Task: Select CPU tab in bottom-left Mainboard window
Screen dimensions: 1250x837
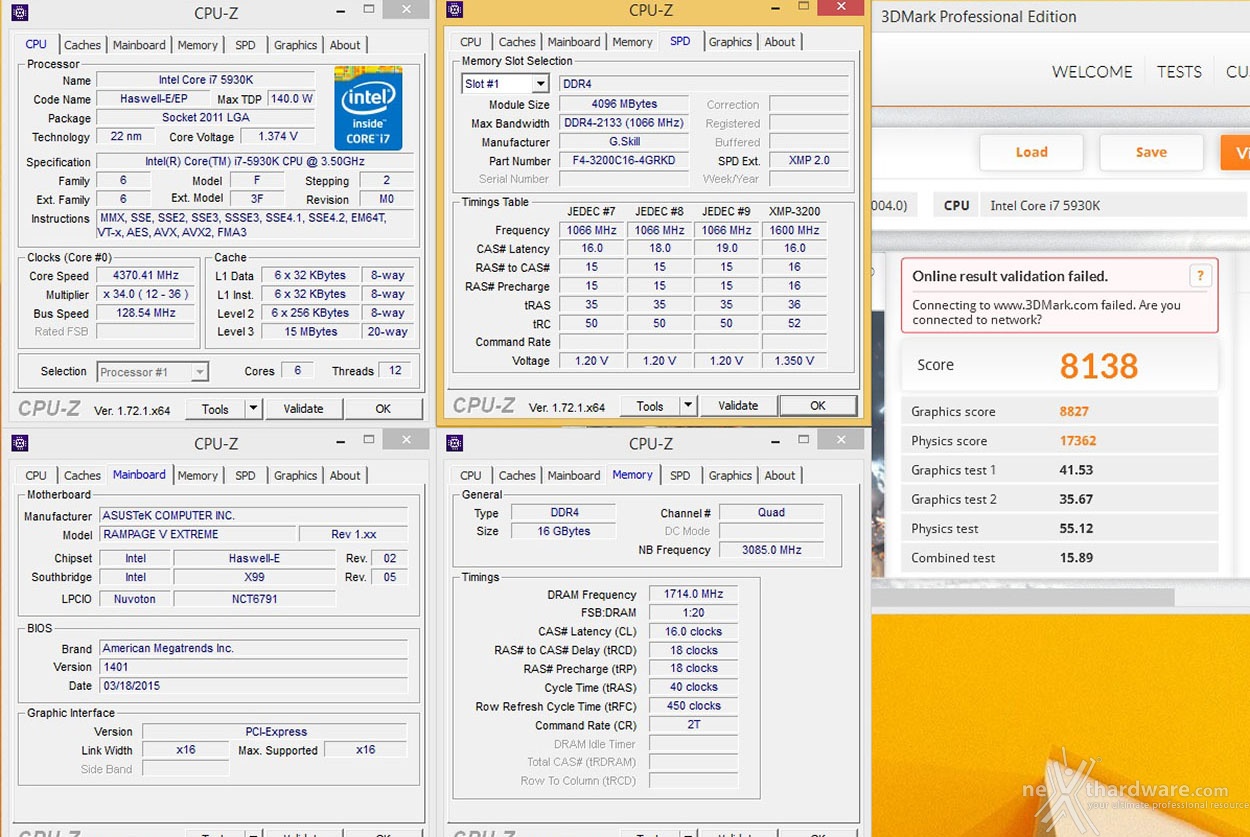Action: [36, 476]
